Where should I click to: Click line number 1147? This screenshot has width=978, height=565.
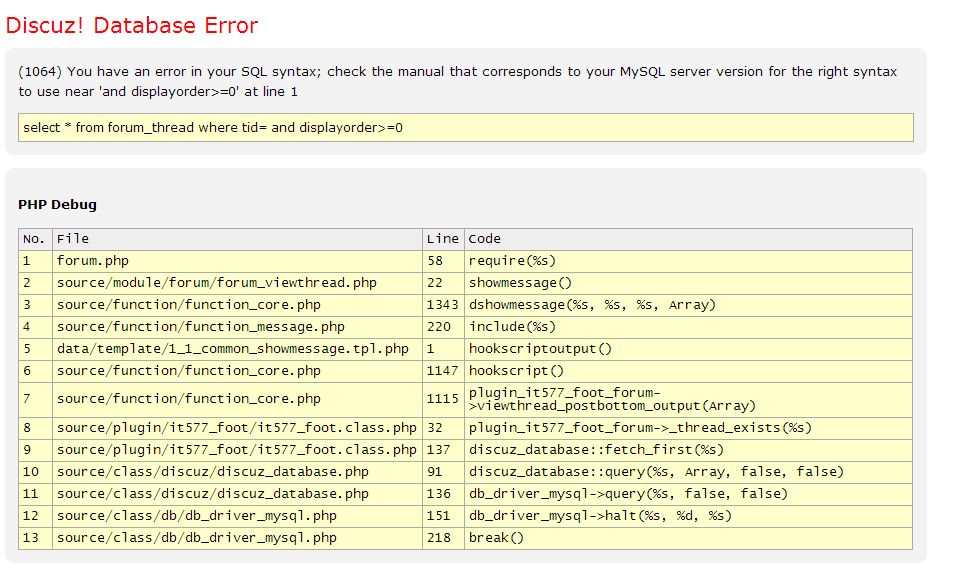(x=443, y=370)
